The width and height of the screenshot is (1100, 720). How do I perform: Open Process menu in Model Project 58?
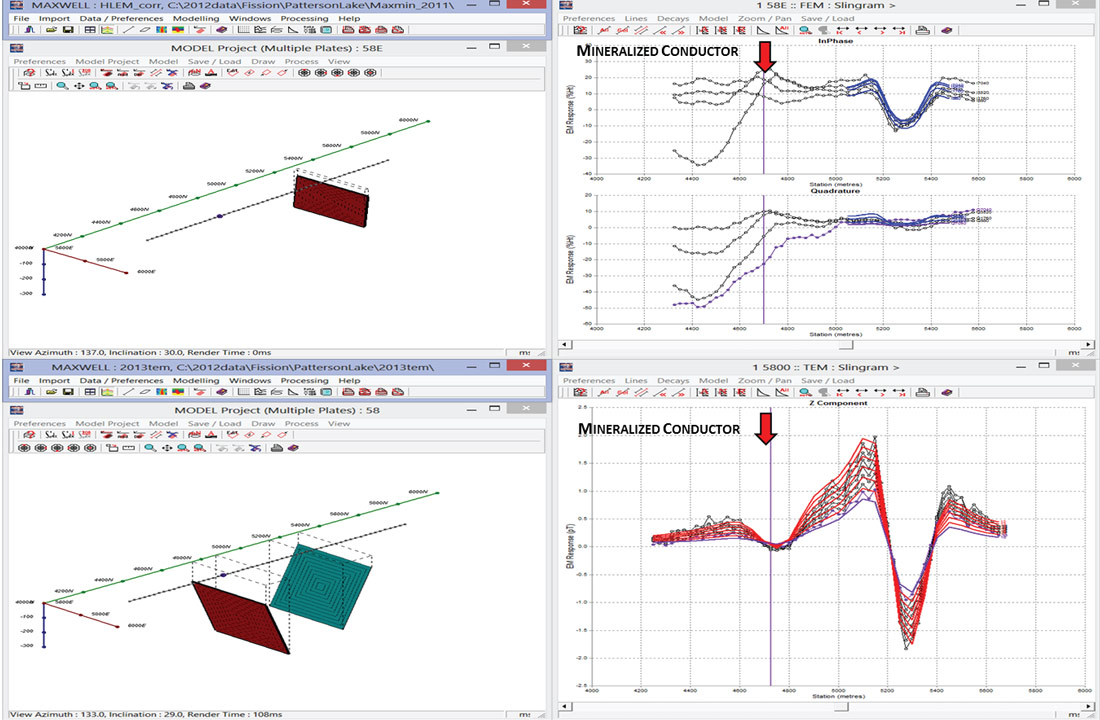pos(301,424)
